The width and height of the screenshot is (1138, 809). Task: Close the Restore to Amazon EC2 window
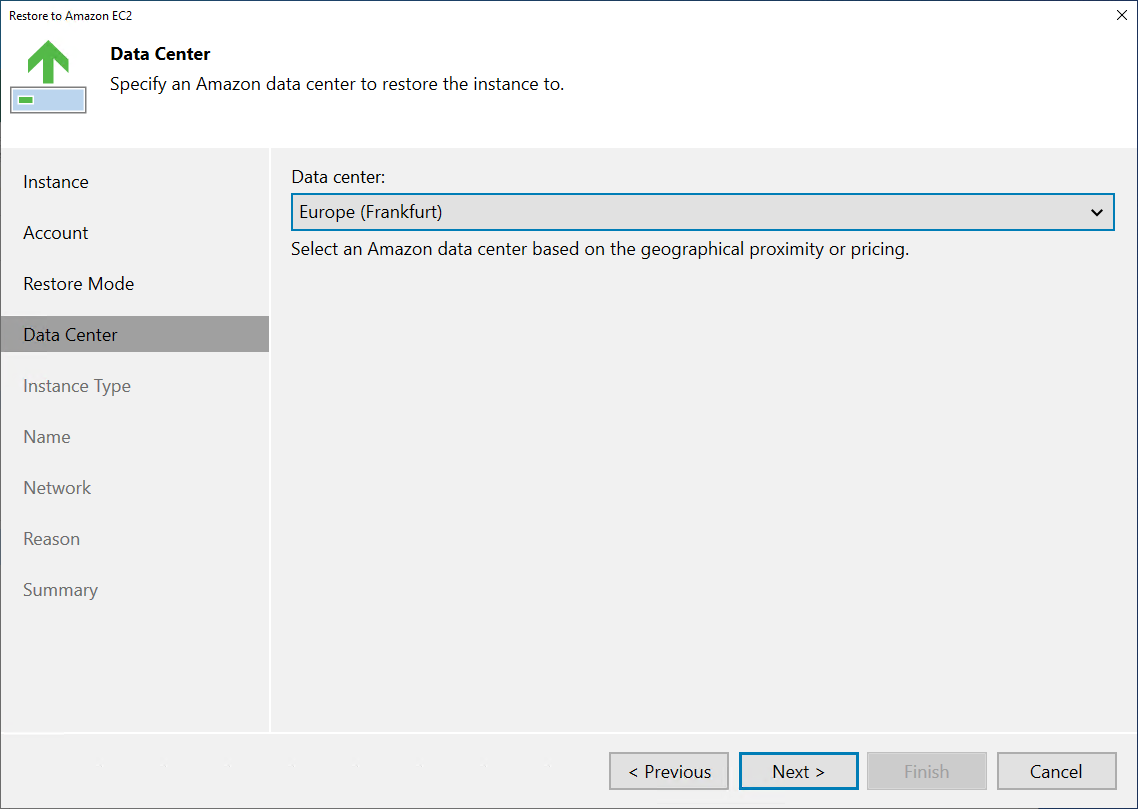pyautogui.click(x=1121, y=15)
